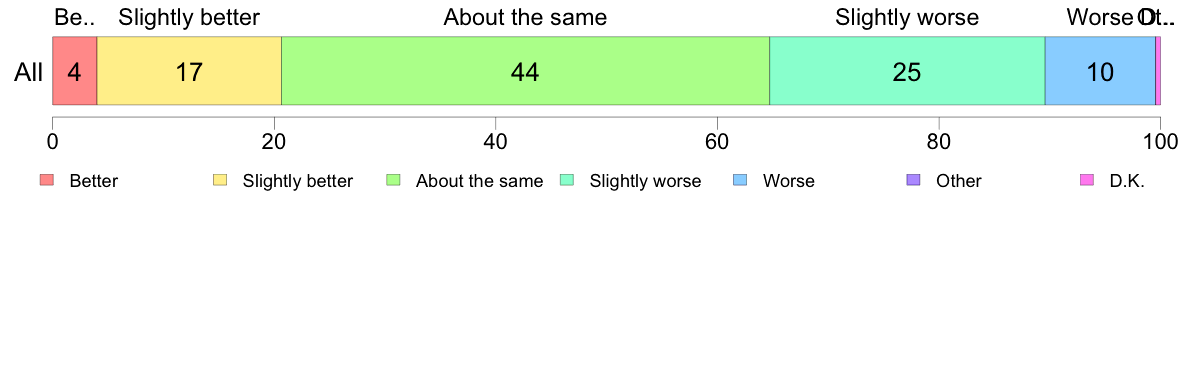Click the purple Other legend swatch

click(x=914, y=180)
